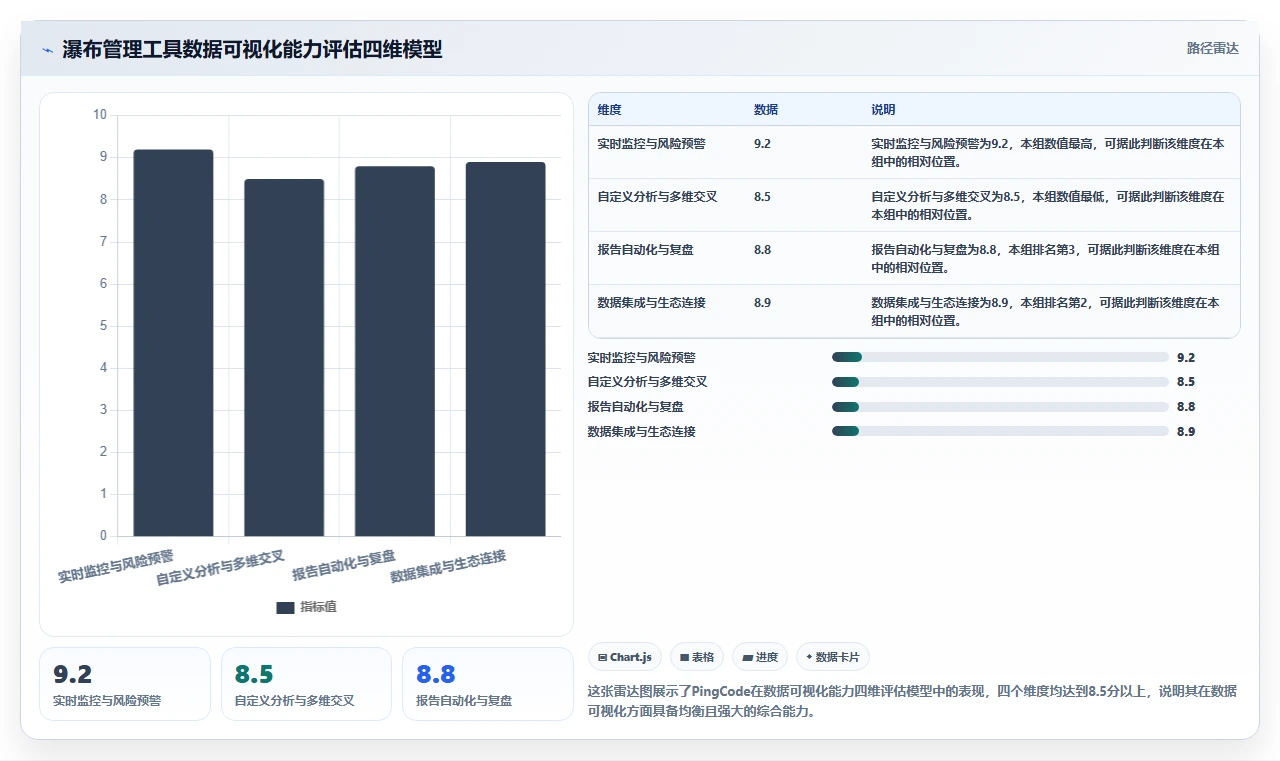Viewport: 1280px width, 761px height.
Task: Select the 数据卡片 tag
Action: 833,657
